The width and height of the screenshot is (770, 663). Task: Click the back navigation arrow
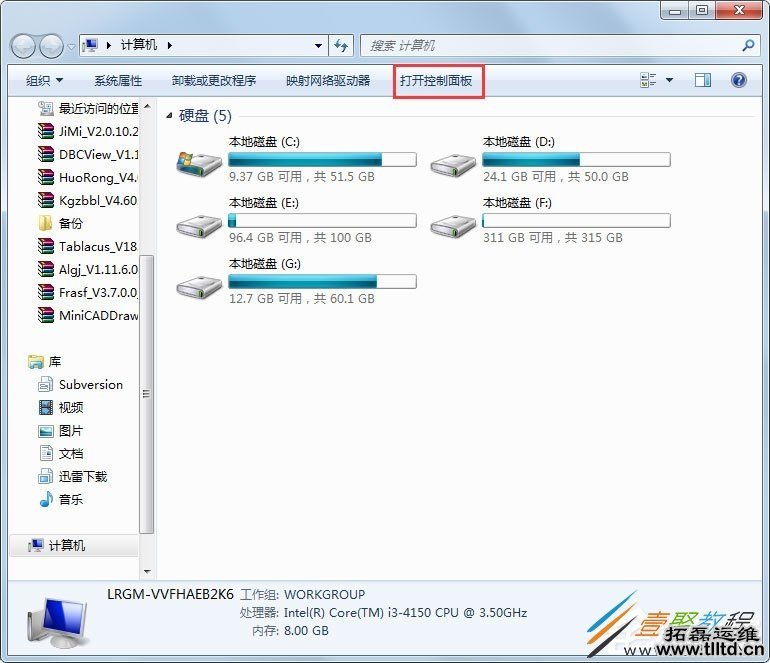click(x=23, y=46)
